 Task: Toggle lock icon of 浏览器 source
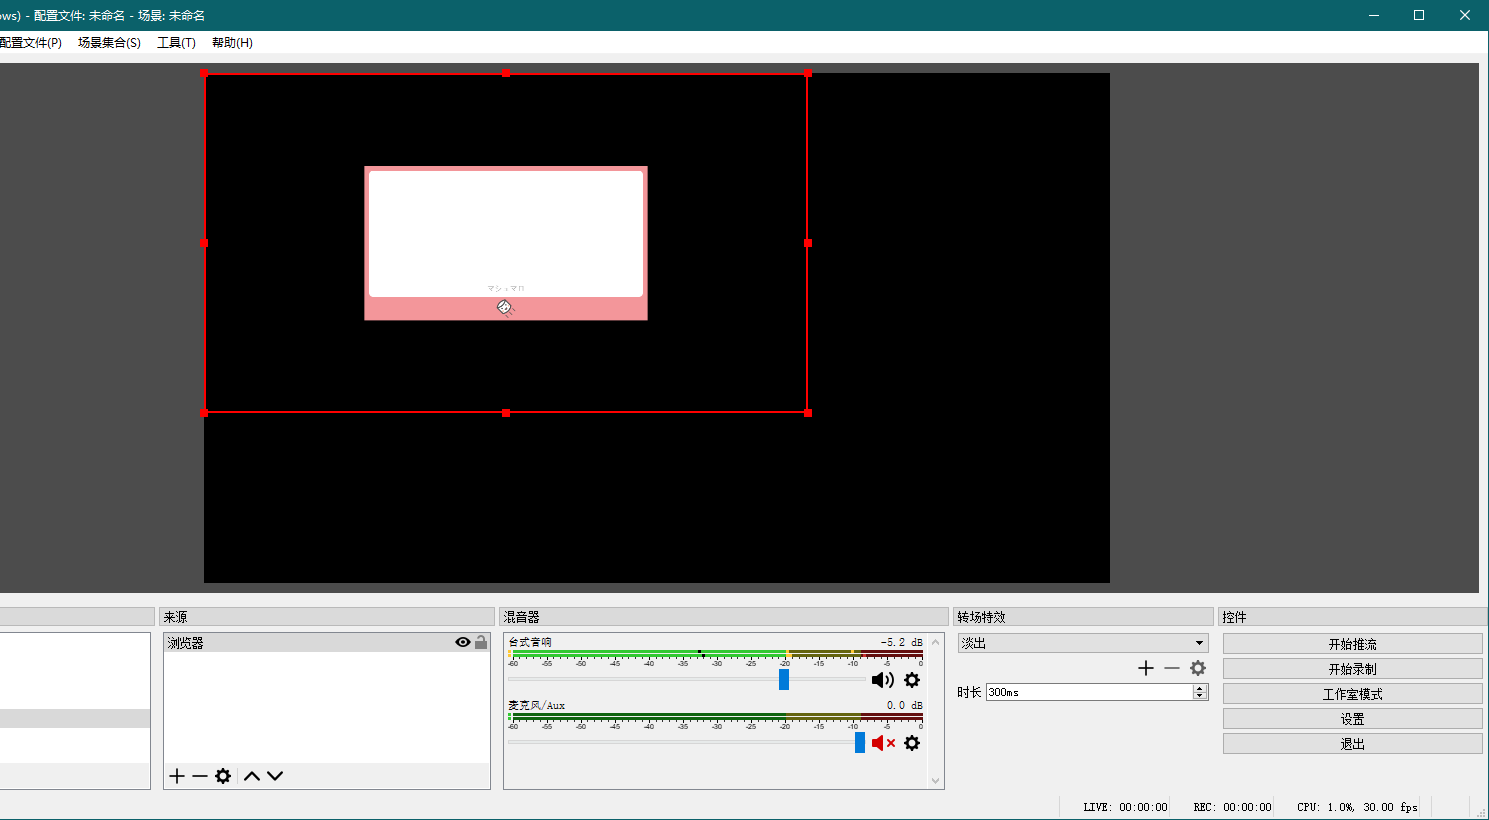pyautogui.click(x=481, y=642)
